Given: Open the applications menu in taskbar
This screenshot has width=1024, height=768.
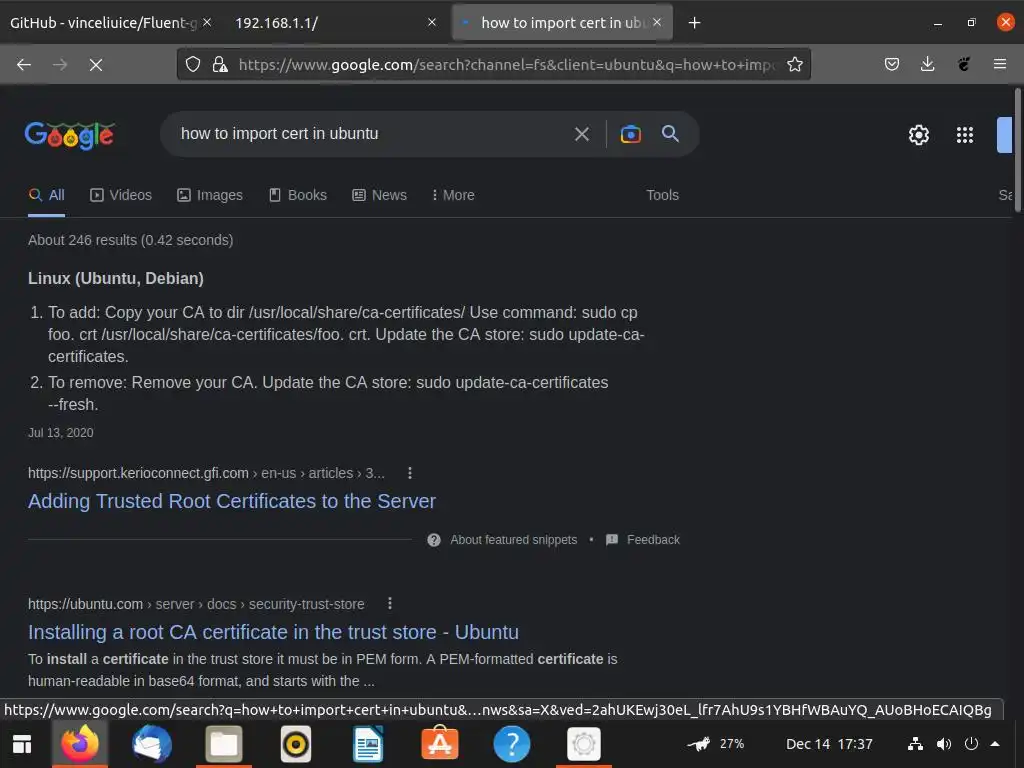Looking at the screenshot, I should (22, 744).
